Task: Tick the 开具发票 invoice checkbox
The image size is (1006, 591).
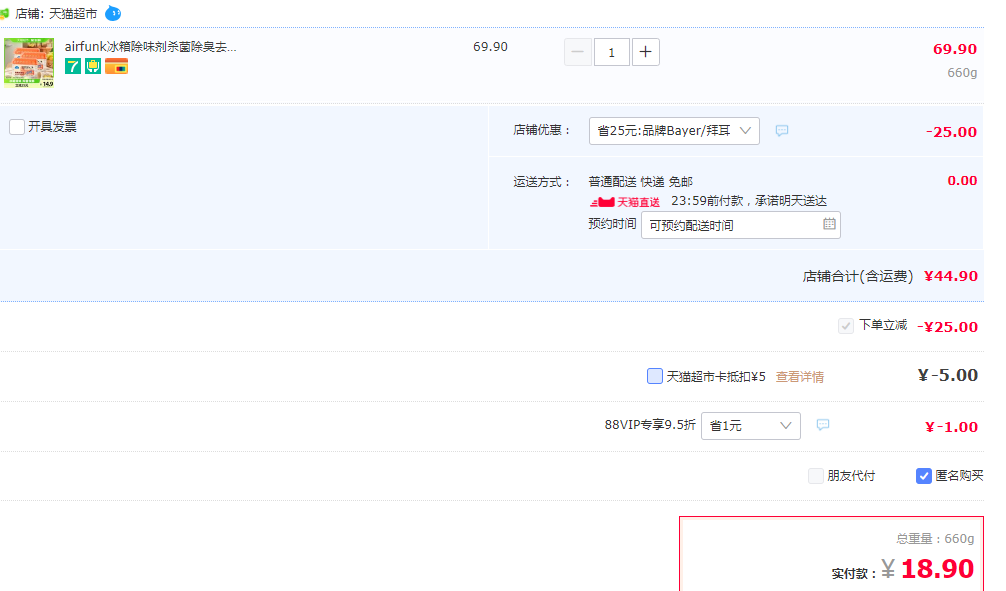Action: [x=17, y=126]
